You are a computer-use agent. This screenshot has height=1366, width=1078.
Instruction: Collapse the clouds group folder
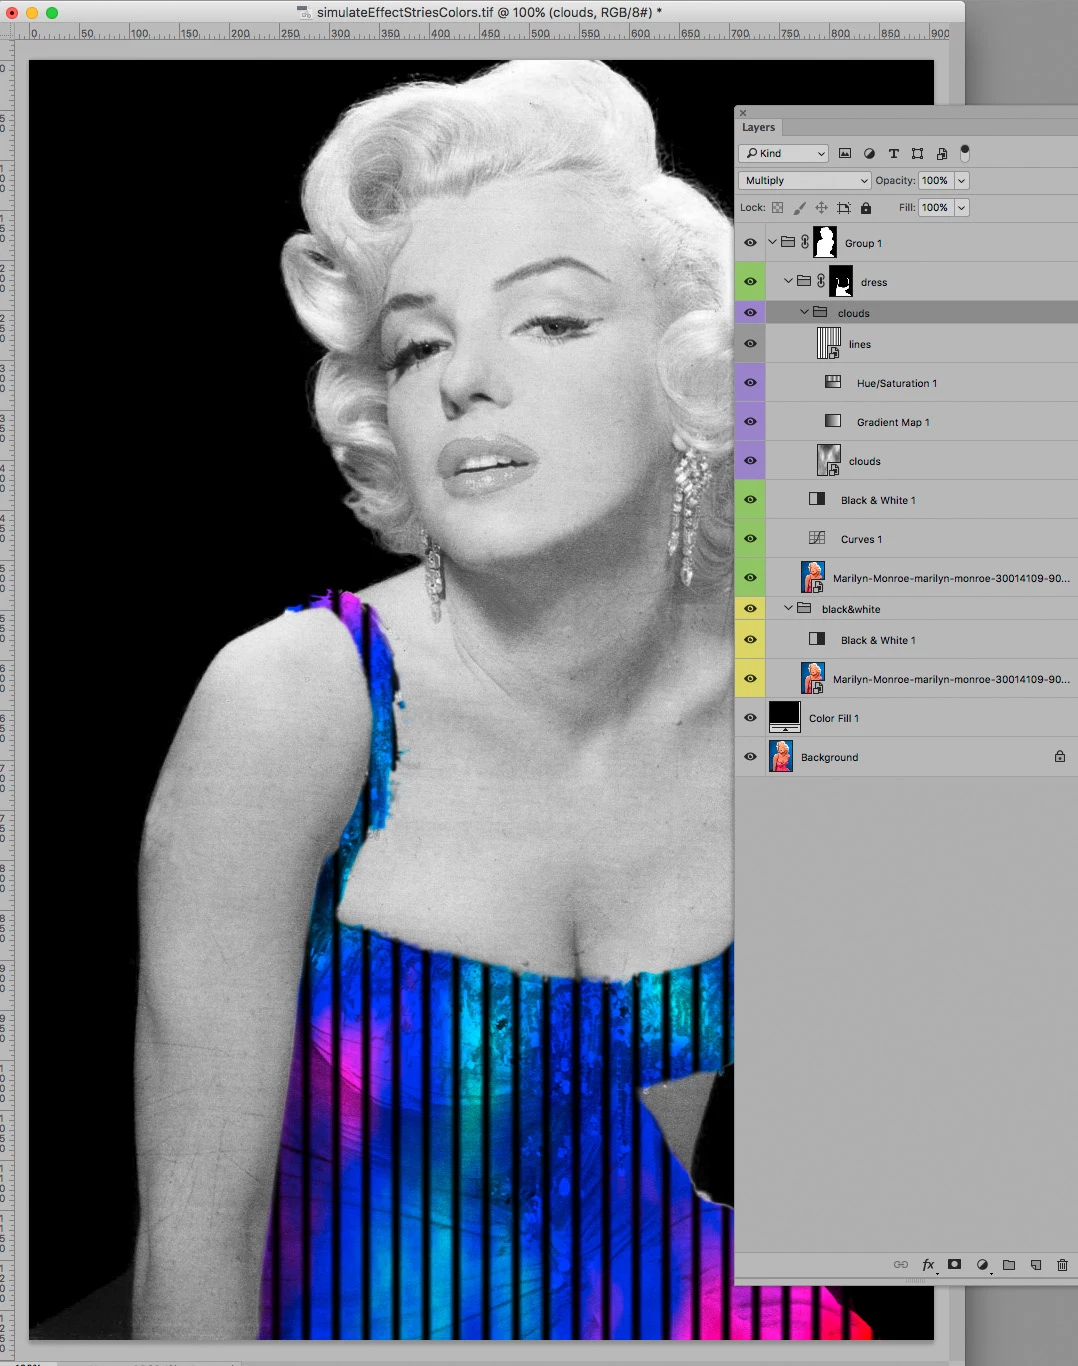point(804,312)
